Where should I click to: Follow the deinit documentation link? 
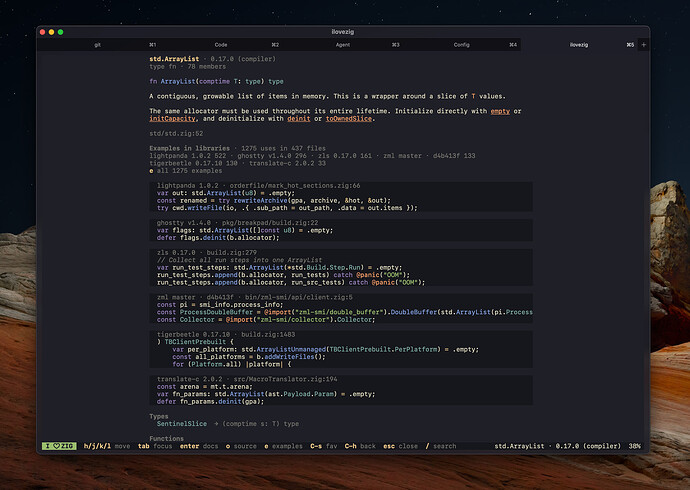pos(299,119)
